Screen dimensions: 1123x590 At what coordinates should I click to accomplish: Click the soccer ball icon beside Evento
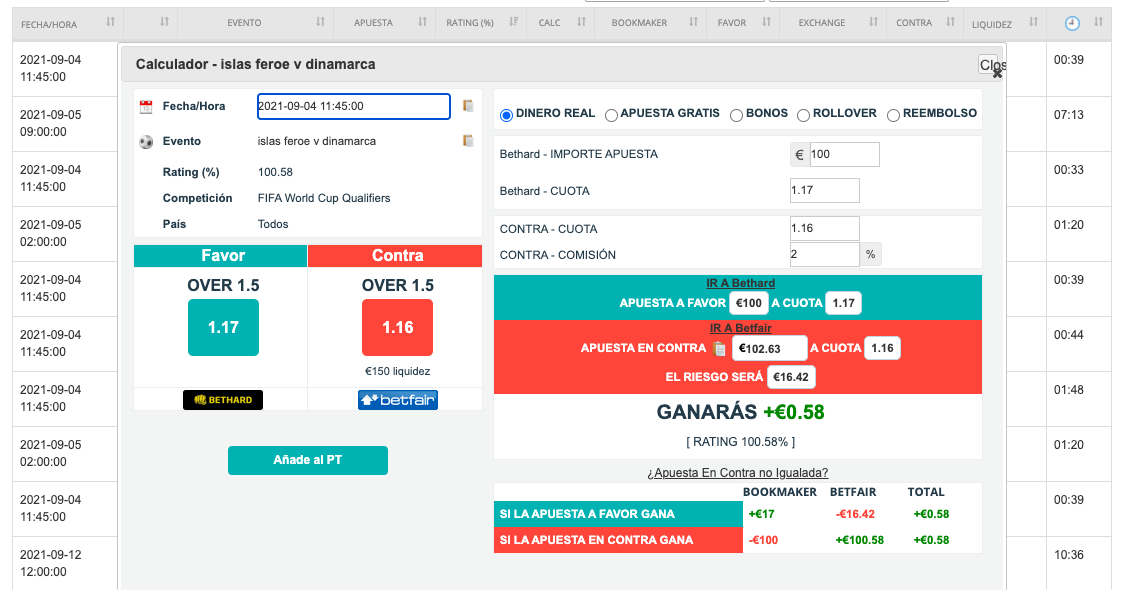click(x=146, y=142)
